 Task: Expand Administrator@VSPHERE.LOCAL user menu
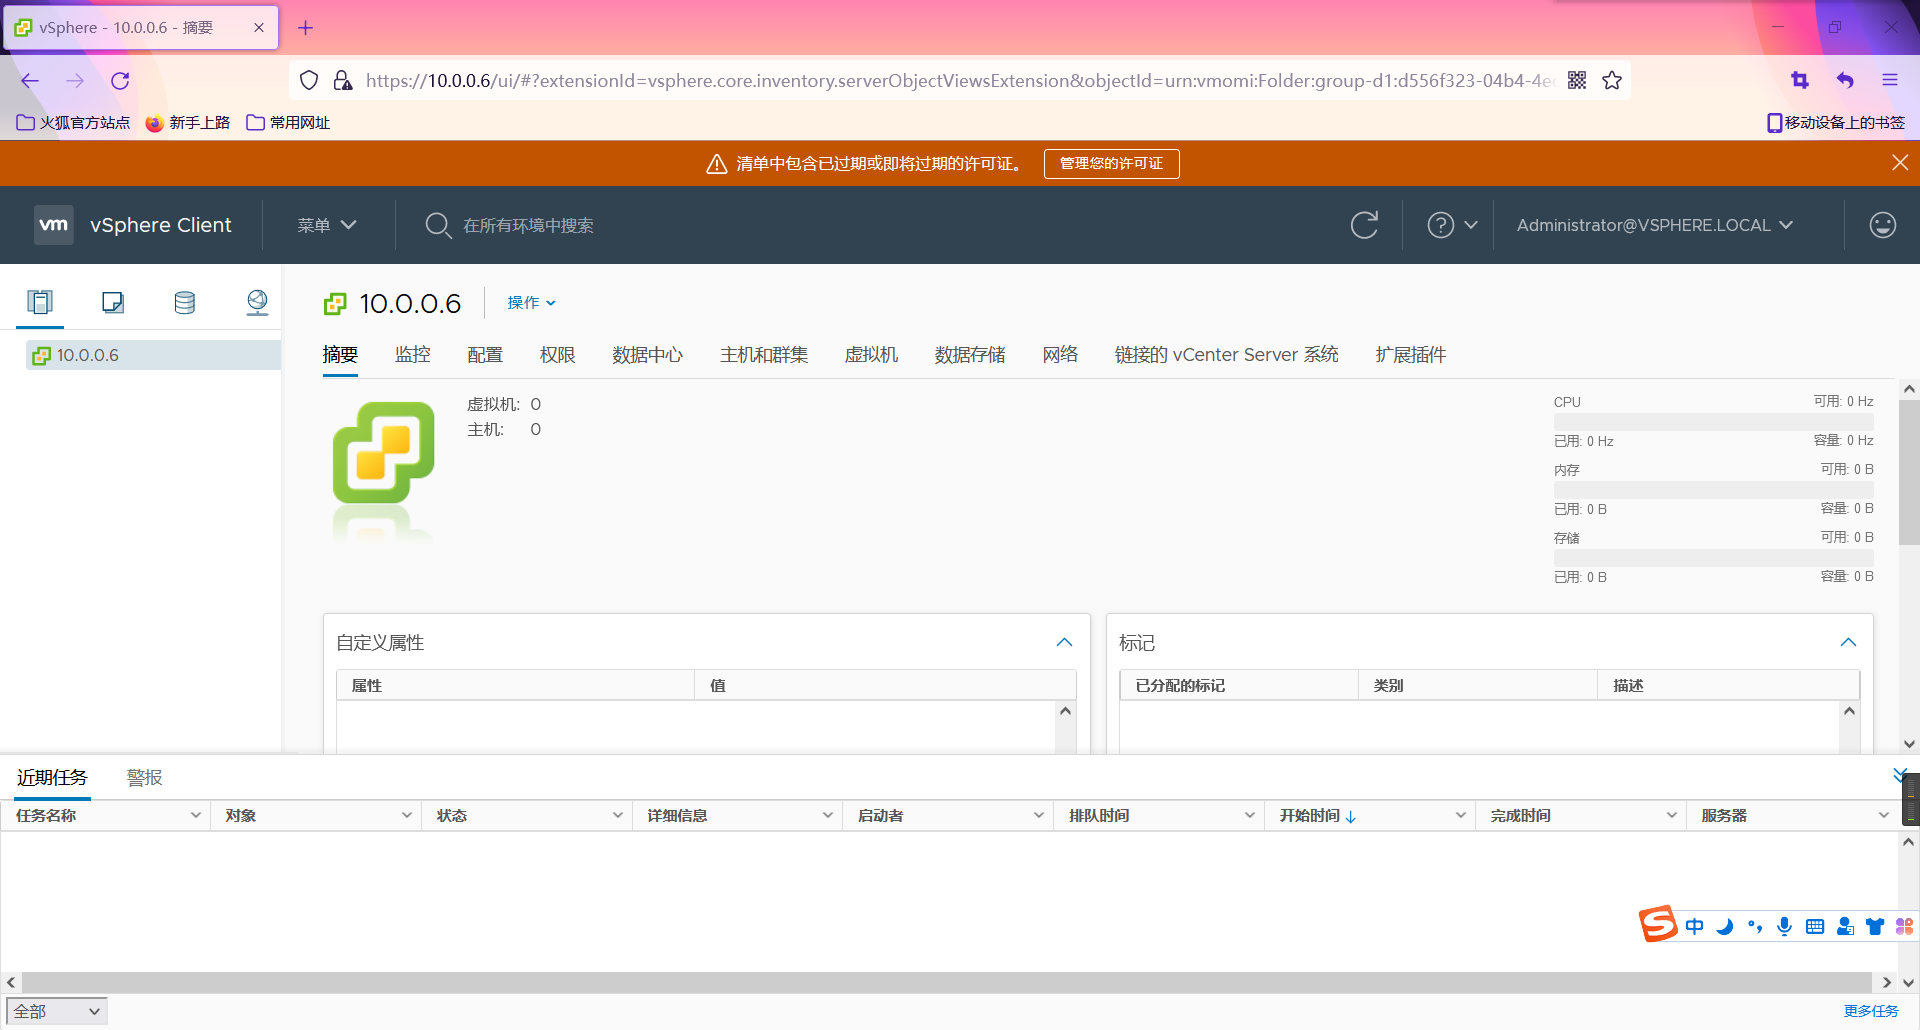click(x=1654, y=225)
